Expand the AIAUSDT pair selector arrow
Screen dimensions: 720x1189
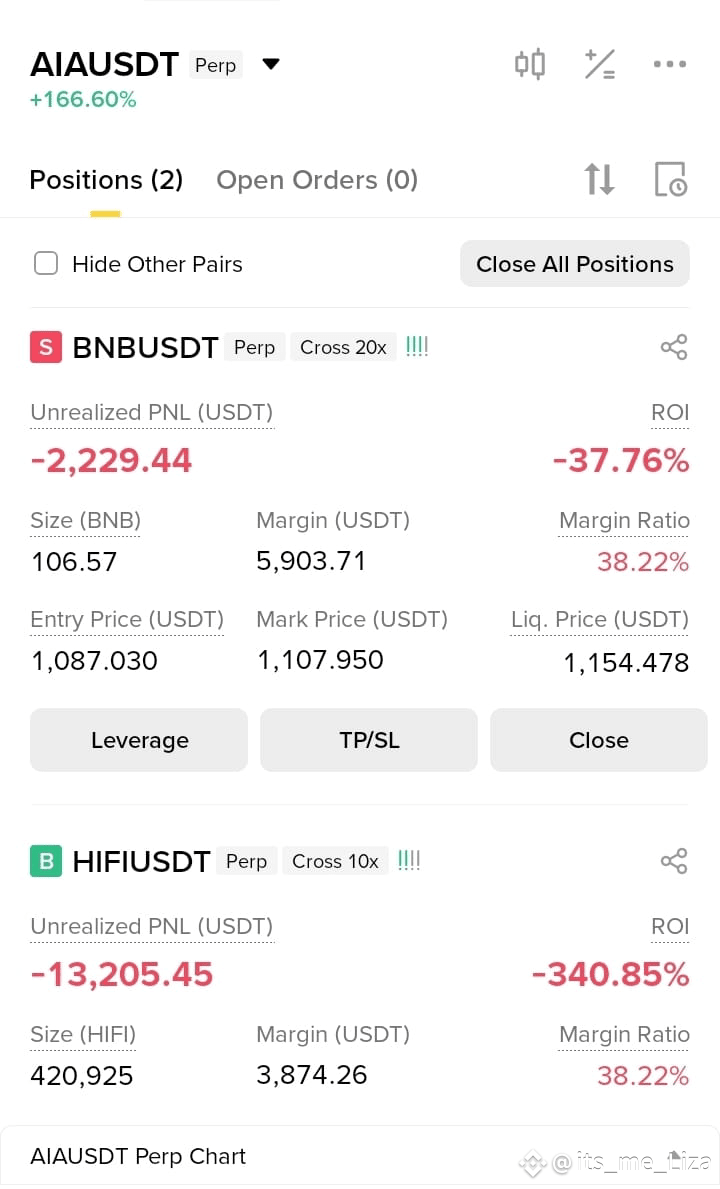[x=271, y=64]
